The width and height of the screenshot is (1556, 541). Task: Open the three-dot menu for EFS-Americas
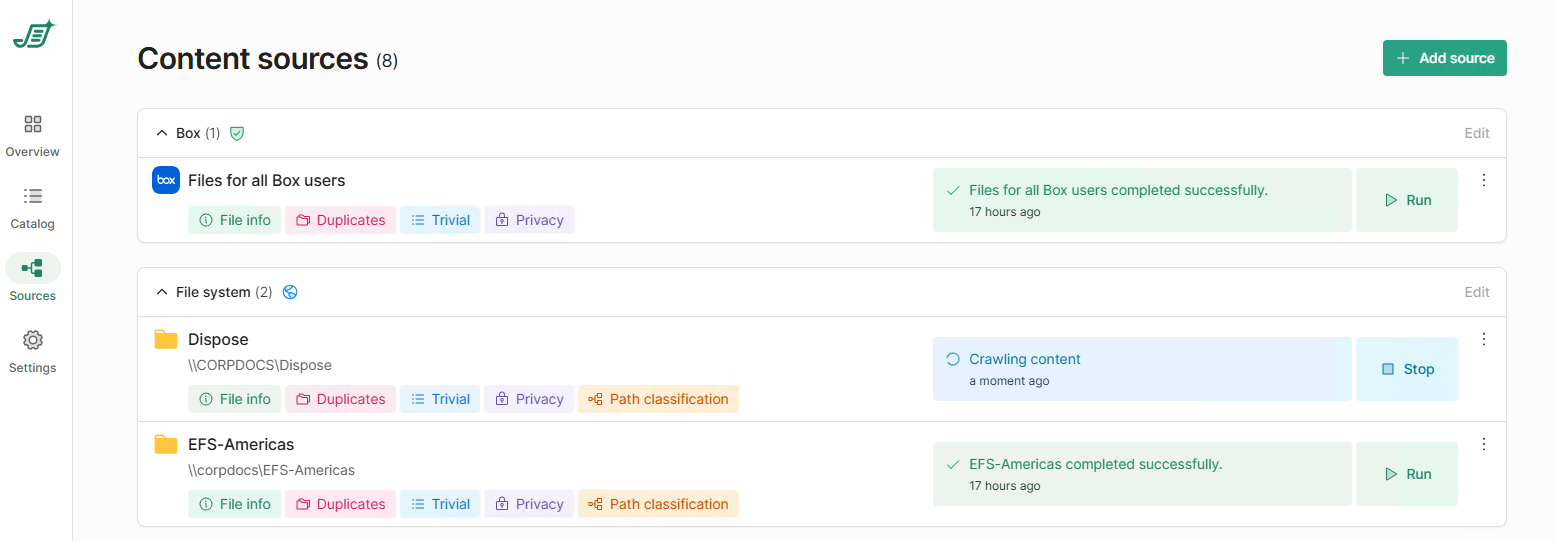click(x=1484, y=444)
